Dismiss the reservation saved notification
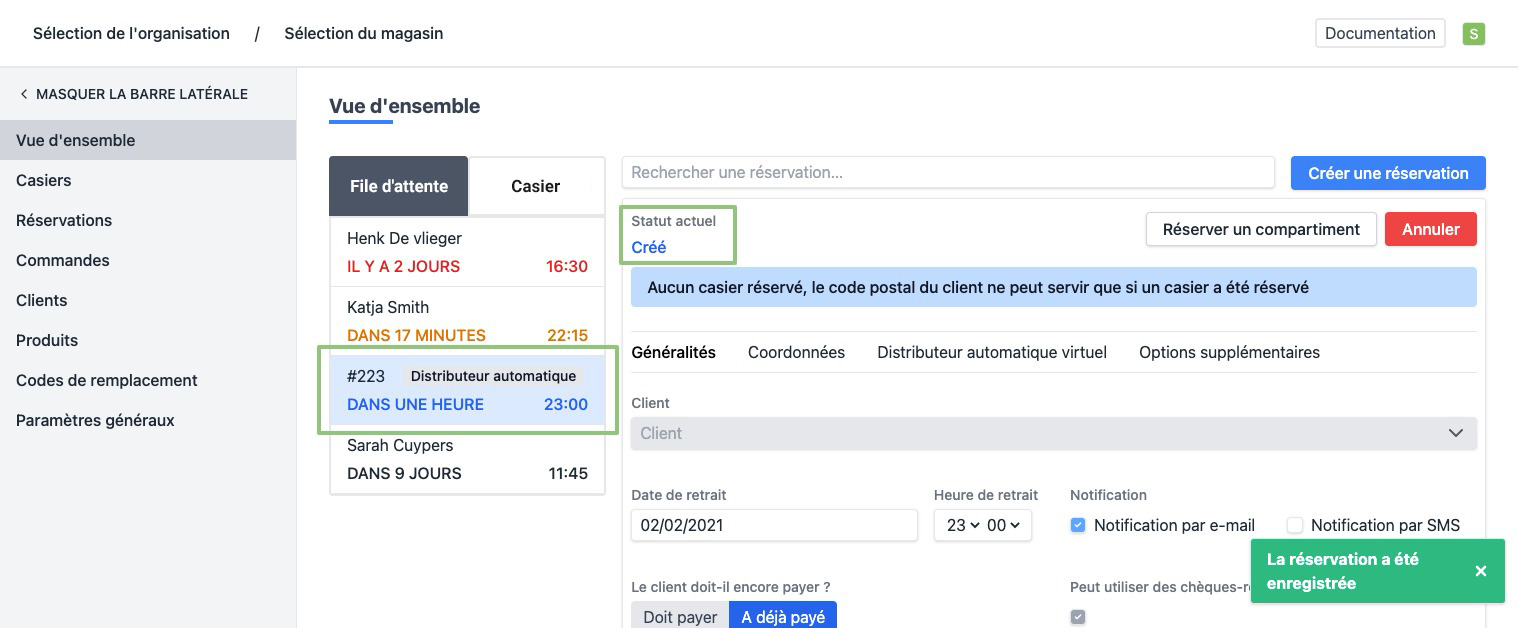This screenshot has width=1518, height=628. tap(1480, 571)
